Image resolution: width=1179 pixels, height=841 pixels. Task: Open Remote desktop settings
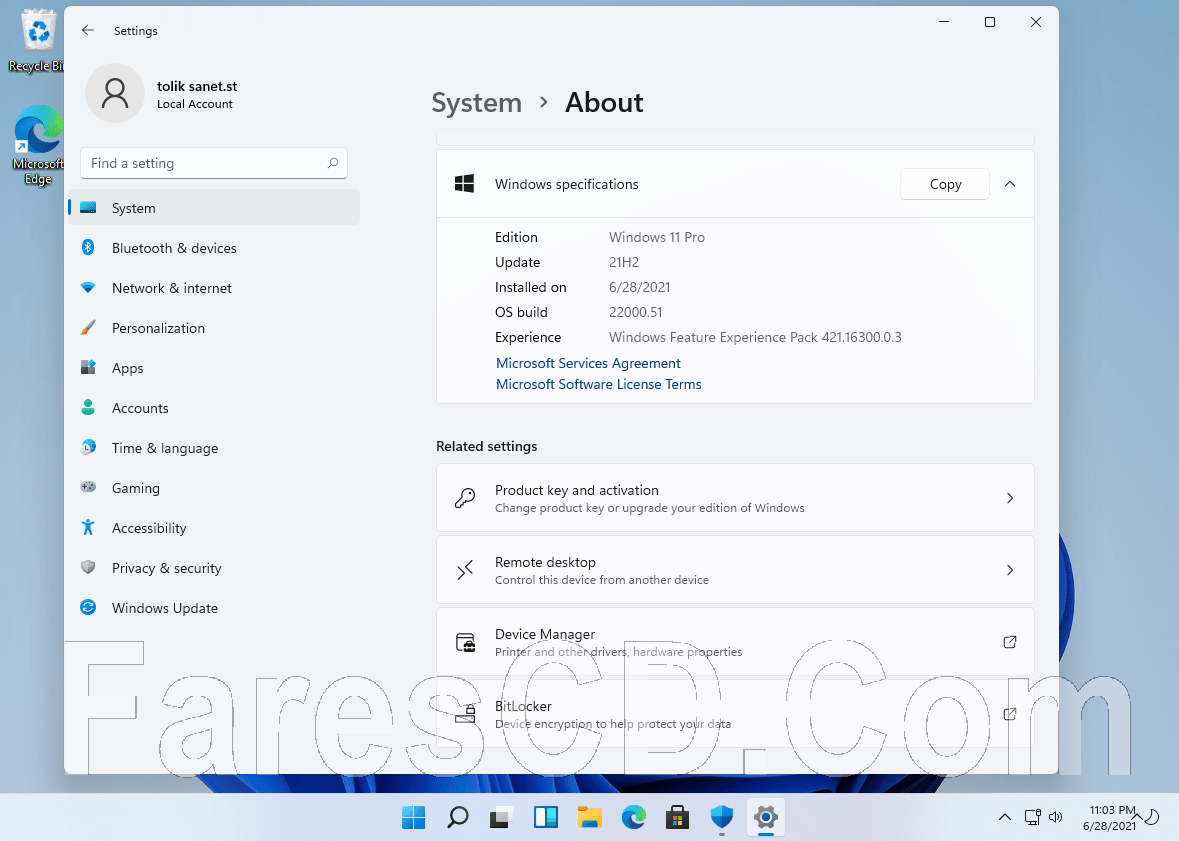(x=735, y=570)
